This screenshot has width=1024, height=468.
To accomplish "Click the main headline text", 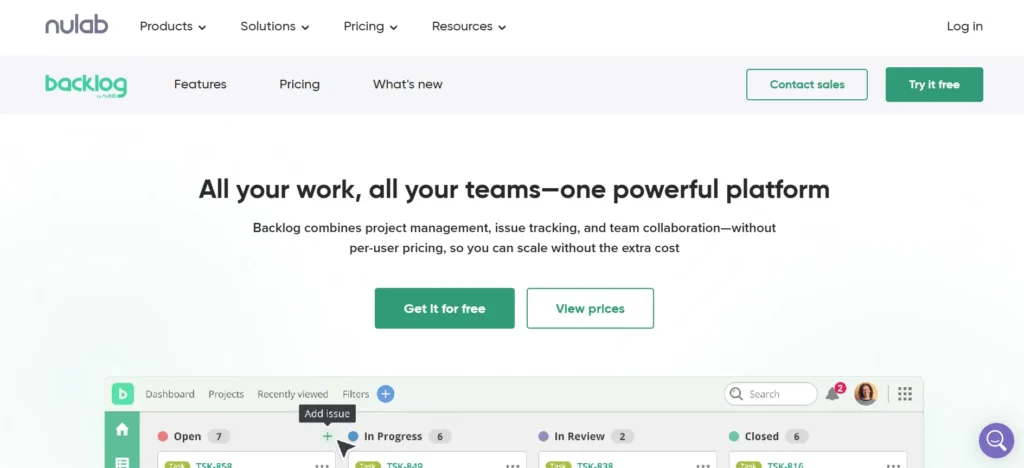I will click(x=514, y=189).
